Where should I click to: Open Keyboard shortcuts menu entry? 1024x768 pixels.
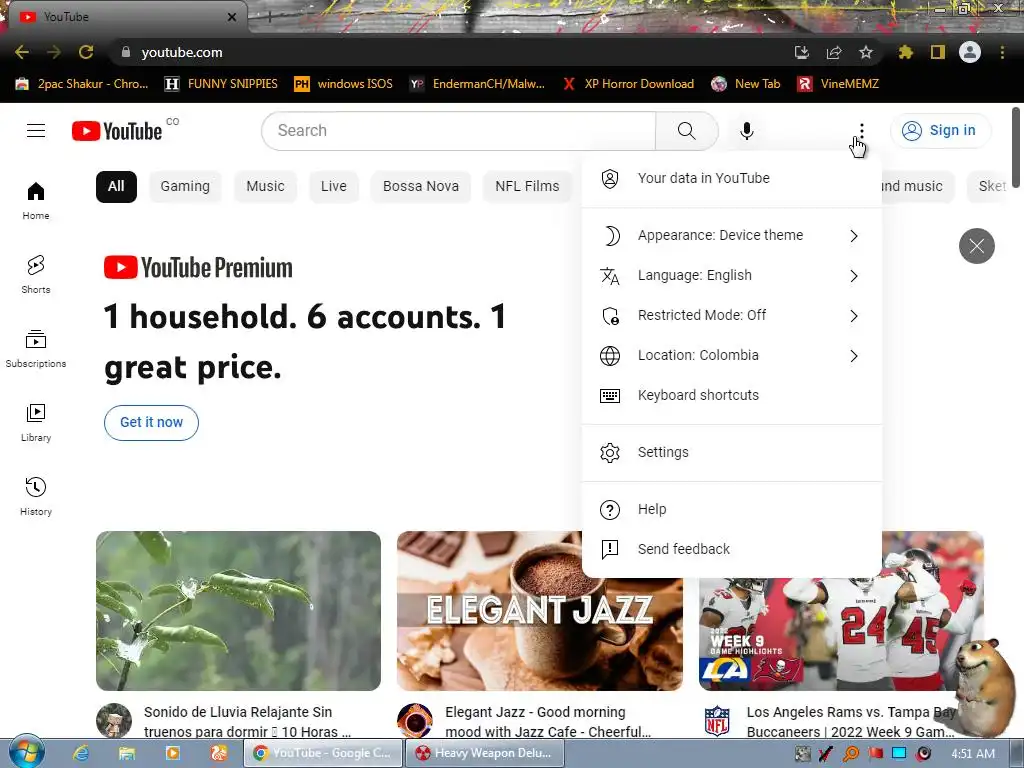[731, 395]
